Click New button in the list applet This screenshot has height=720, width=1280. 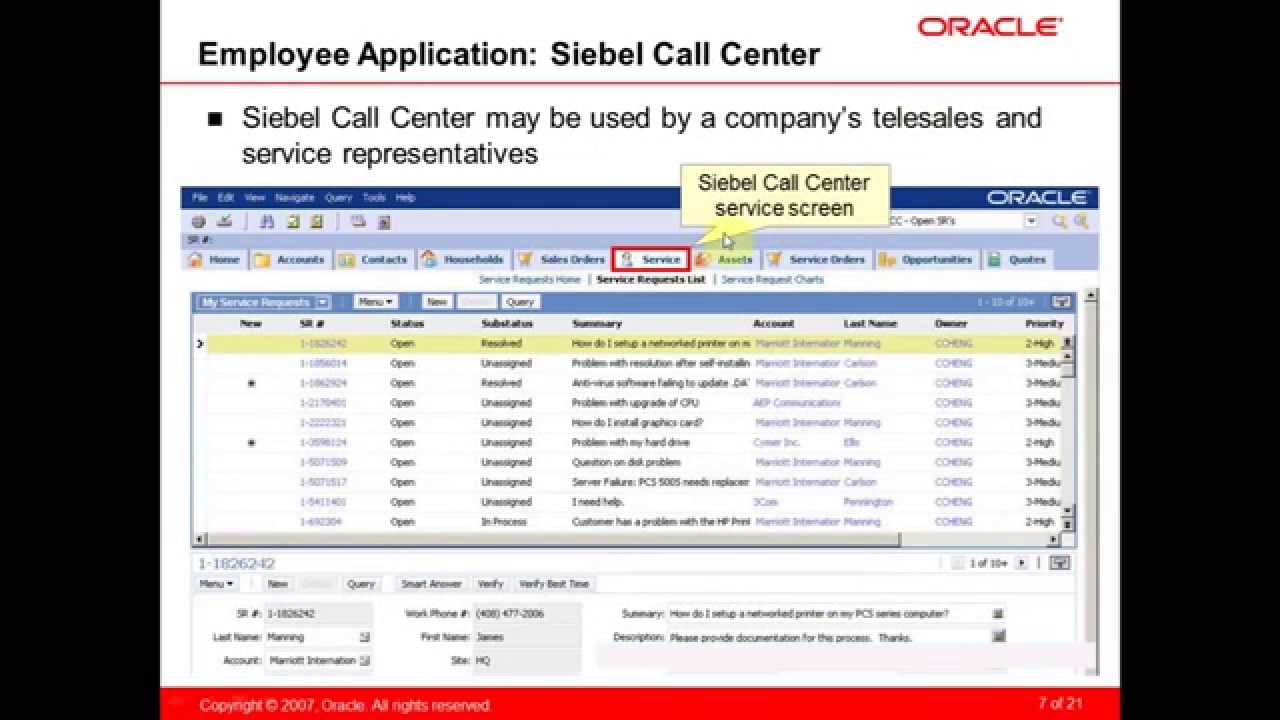436,302
